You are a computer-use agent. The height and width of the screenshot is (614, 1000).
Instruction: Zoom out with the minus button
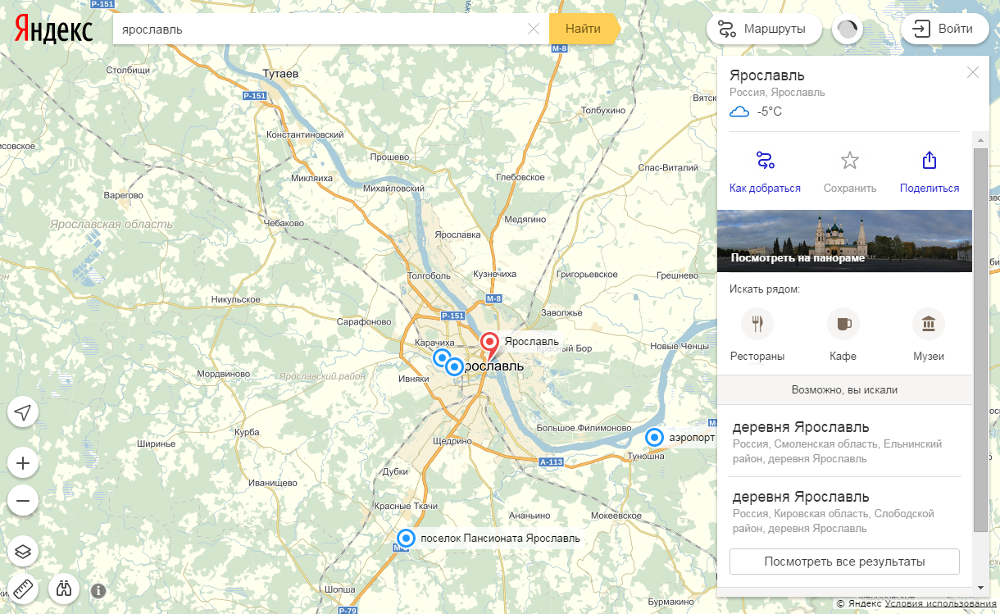pyautogui.click(x=23, y=501)
